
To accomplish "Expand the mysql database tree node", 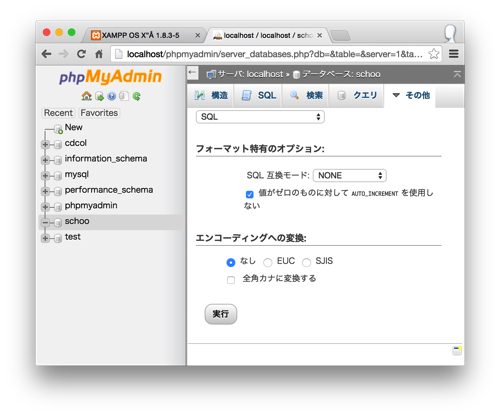I will tap(45, 176).
